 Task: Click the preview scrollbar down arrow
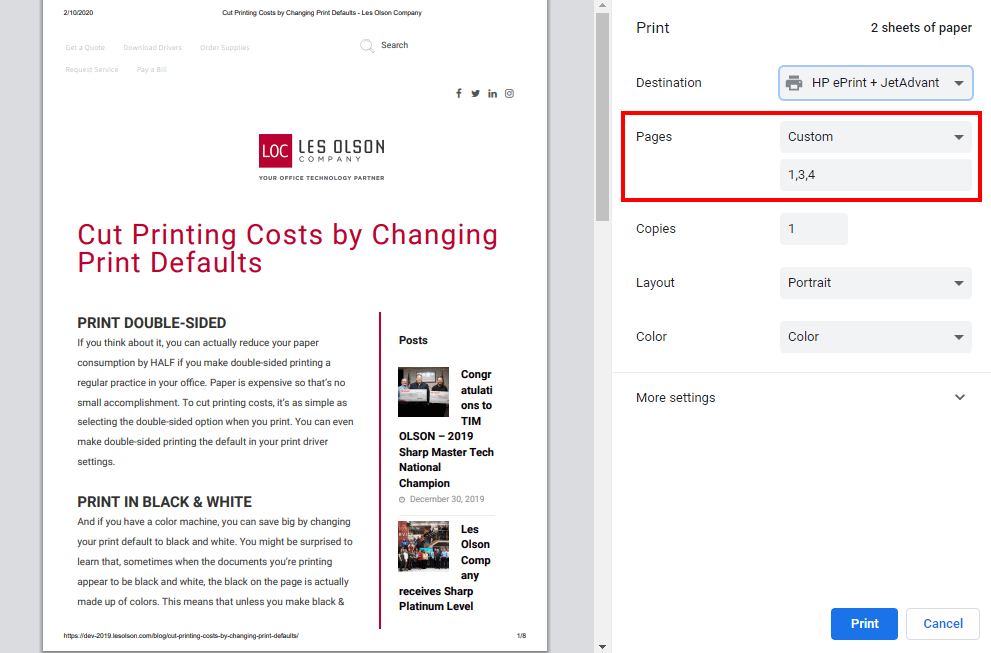pyautogui.click(x=602, y=647)
